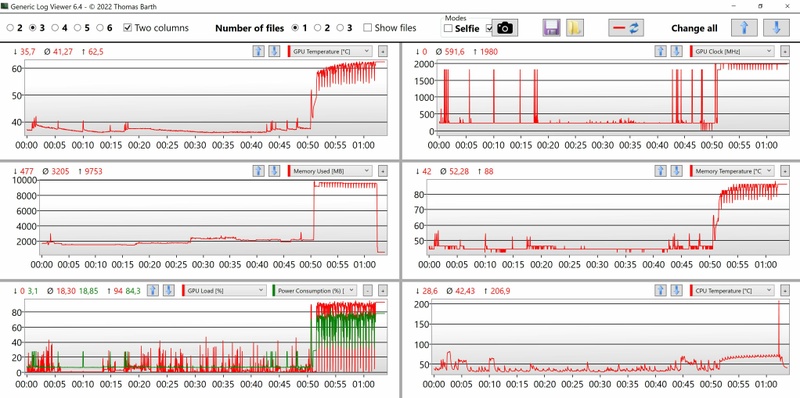
Task: Click plus button beside GPU Temperature dropdown
Action: coord(382,51)
